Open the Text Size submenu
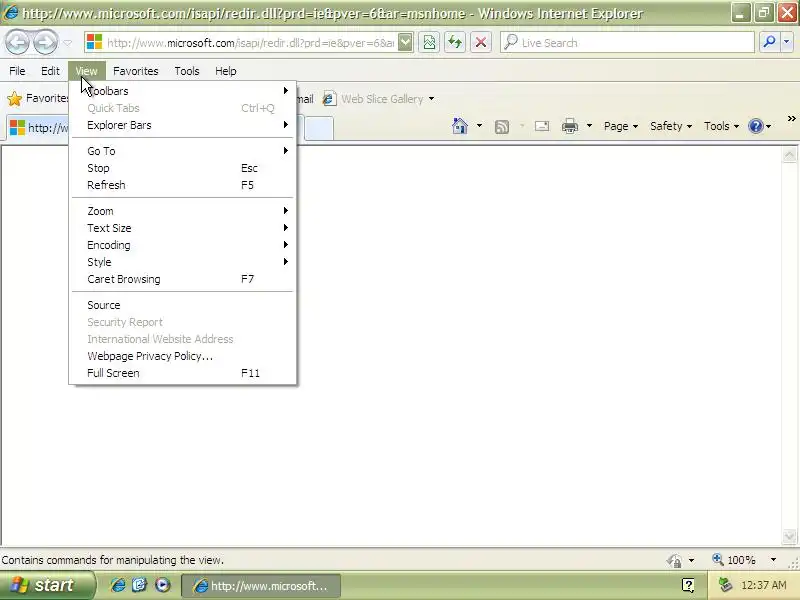This screenshot has width=800, height=600. (x=183, y=228)
